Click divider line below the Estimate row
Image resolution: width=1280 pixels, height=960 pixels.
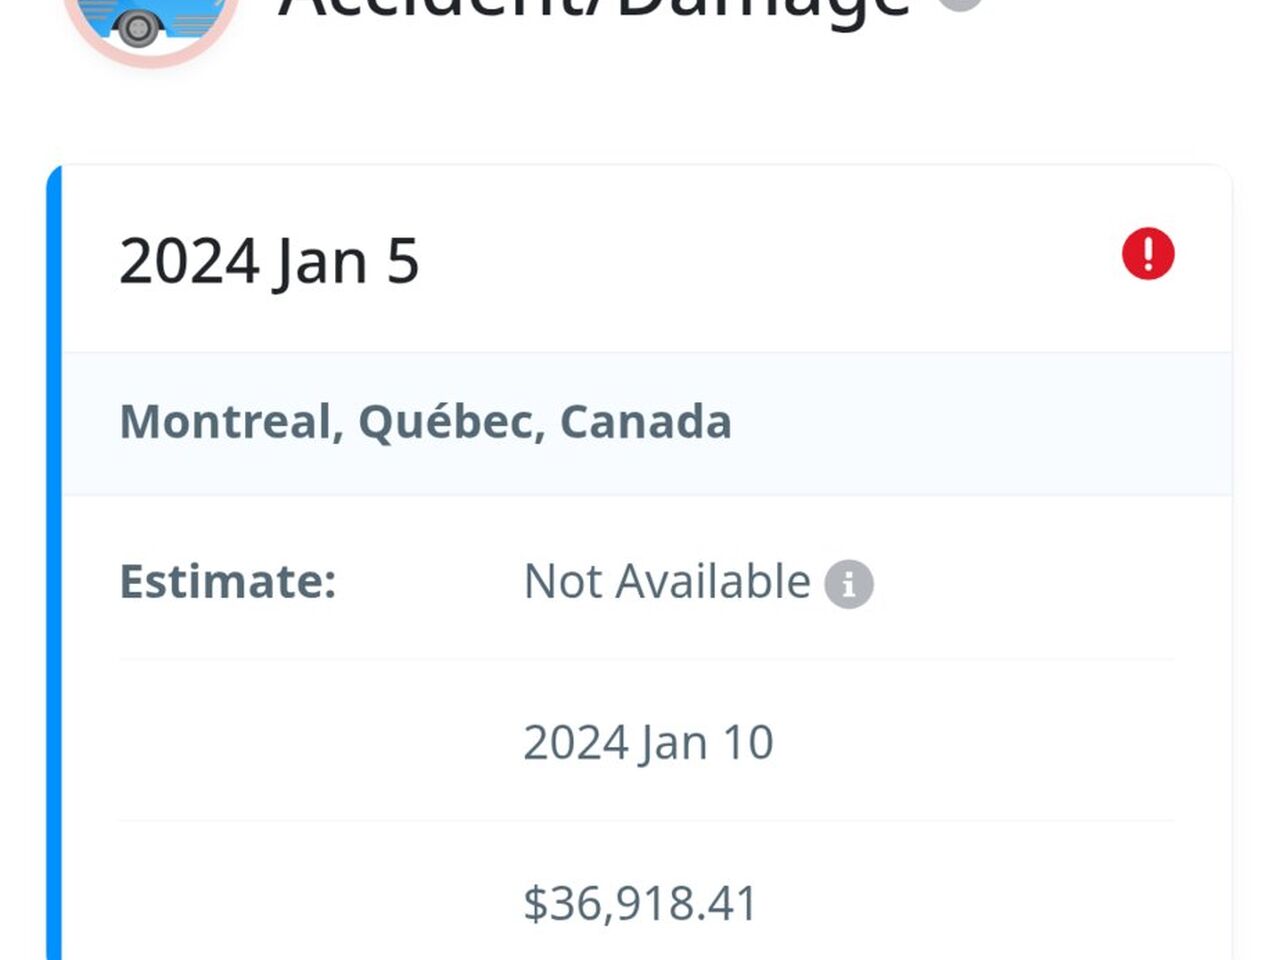click(x=646, y=660)
